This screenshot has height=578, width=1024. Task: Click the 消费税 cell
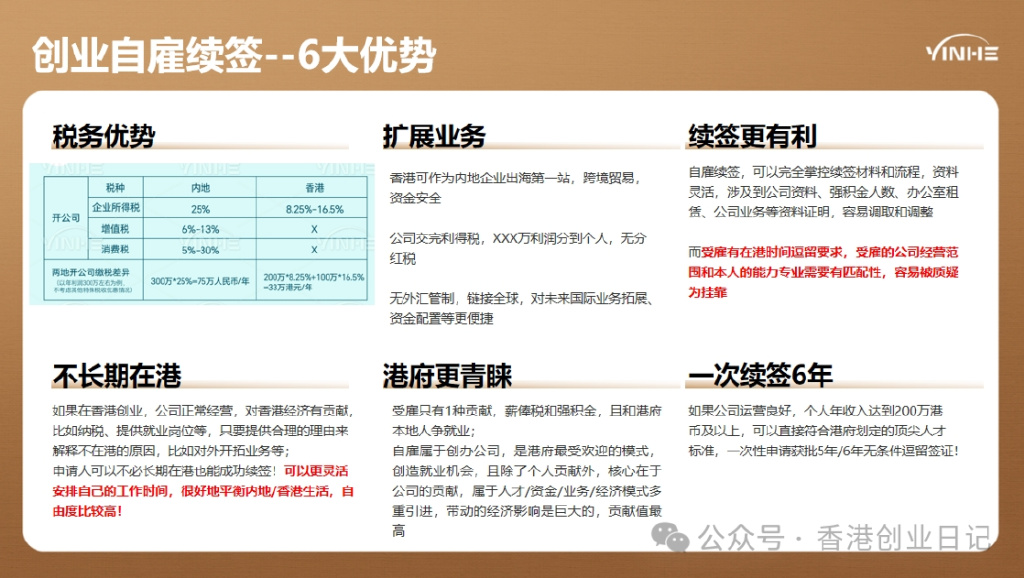[116, 249]
